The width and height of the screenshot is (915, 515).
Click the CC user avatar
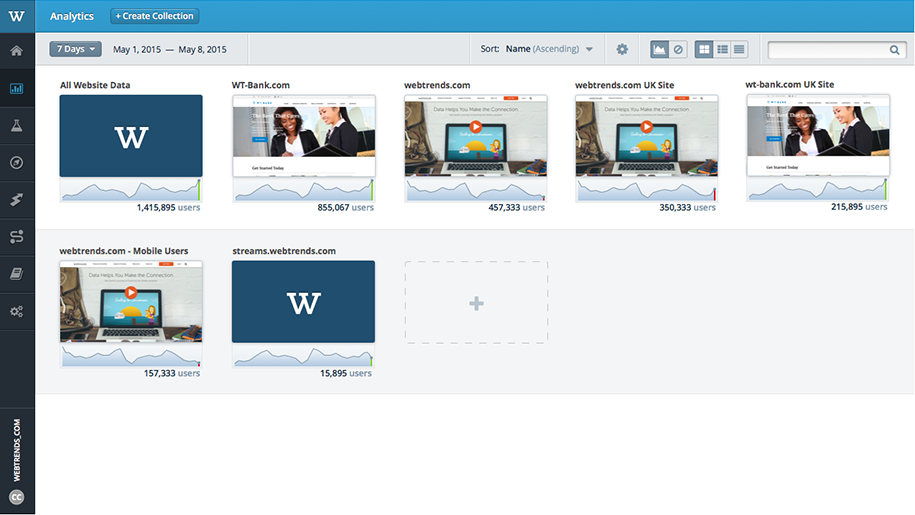point(16,497)
